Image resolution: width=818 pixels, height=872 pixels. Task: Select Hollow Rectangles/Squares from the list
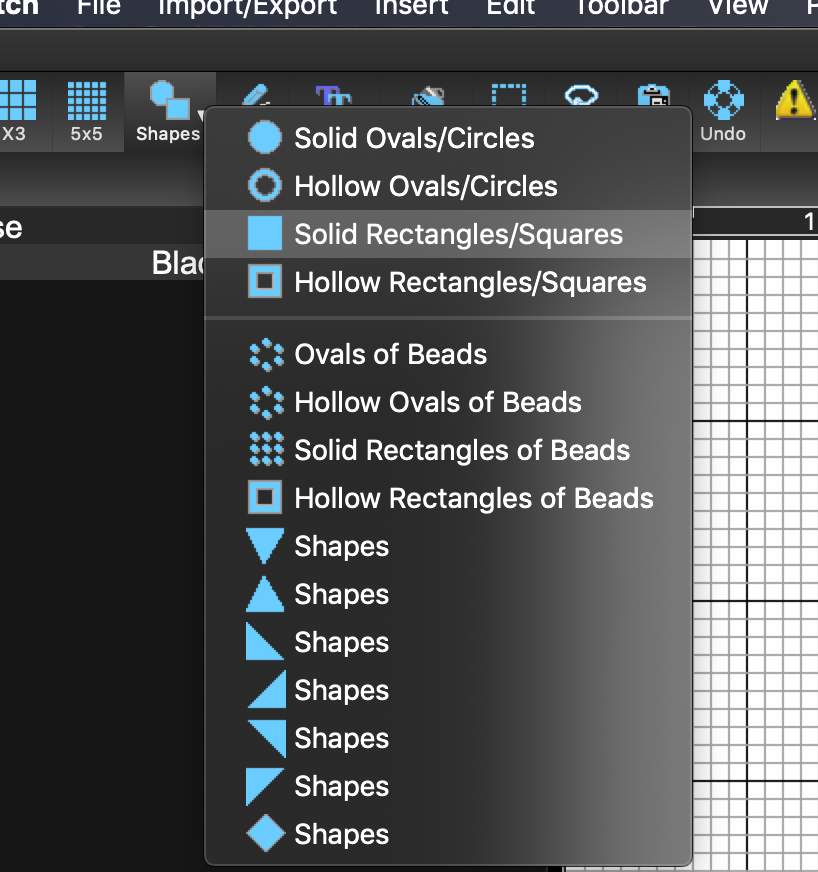470,282
